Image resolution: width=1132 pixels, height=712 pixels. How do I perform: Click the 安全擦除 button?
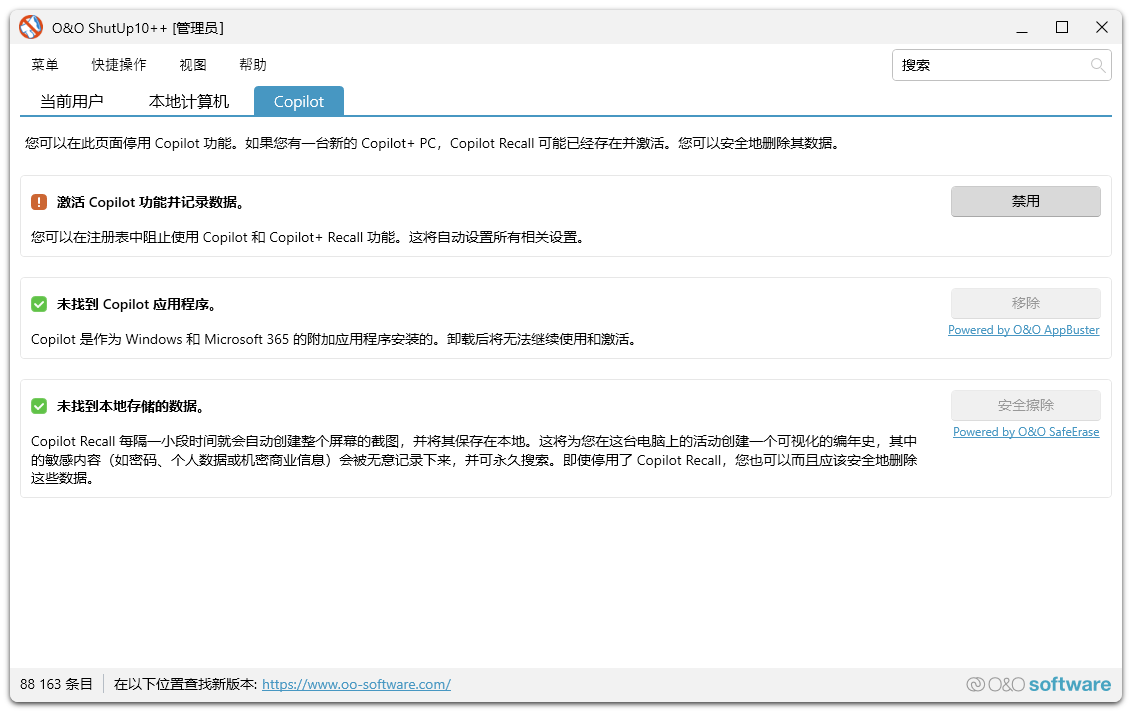pos(1025,405)
